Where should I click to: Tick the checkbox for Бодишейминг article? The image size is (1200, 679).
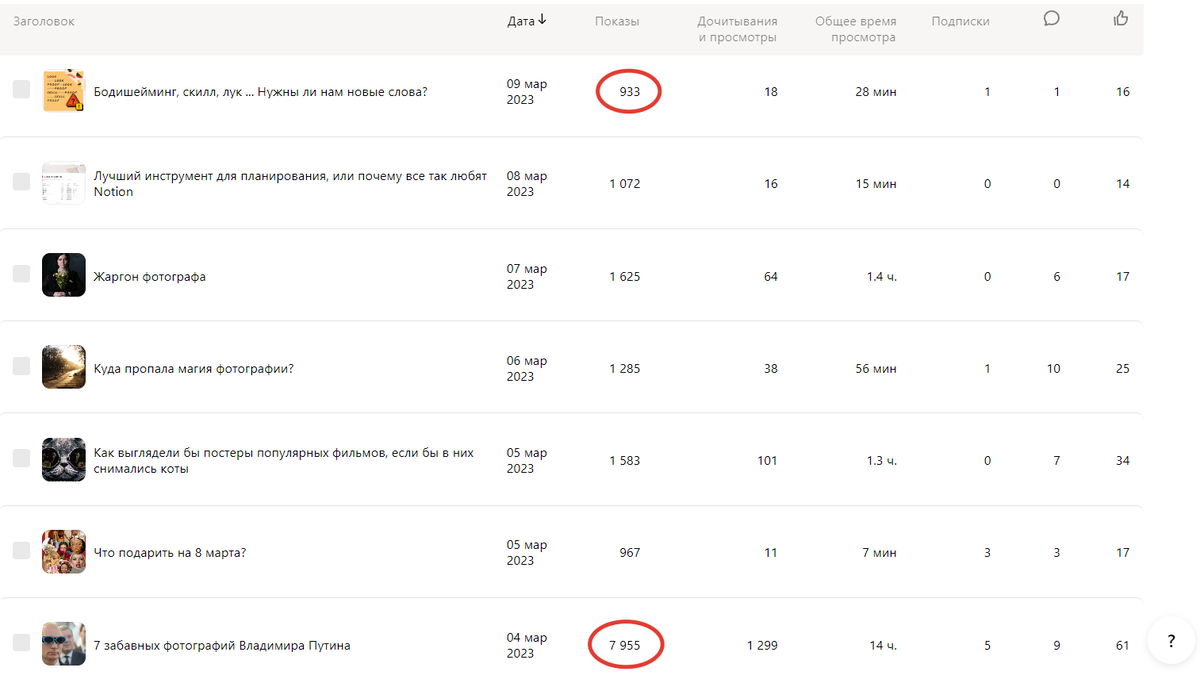pos(21,90)
